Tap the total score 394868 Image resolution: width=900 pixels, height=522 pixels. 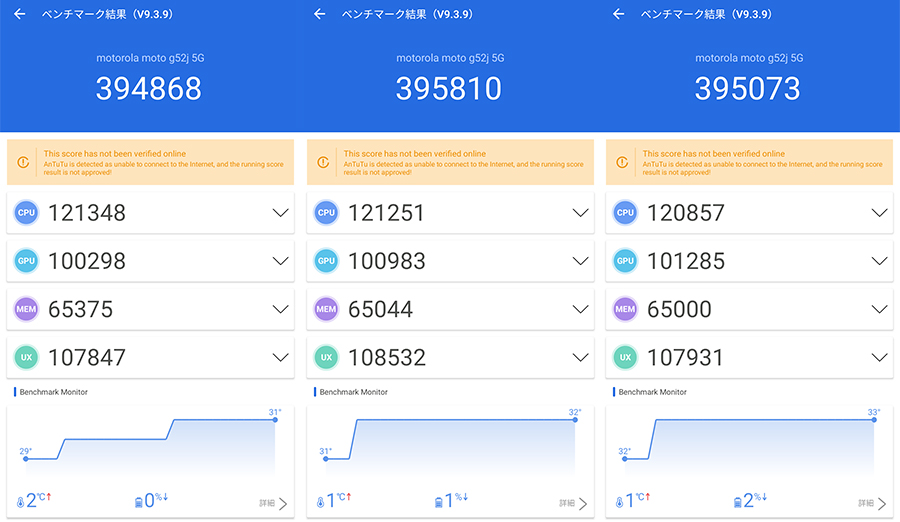[149, 88]
